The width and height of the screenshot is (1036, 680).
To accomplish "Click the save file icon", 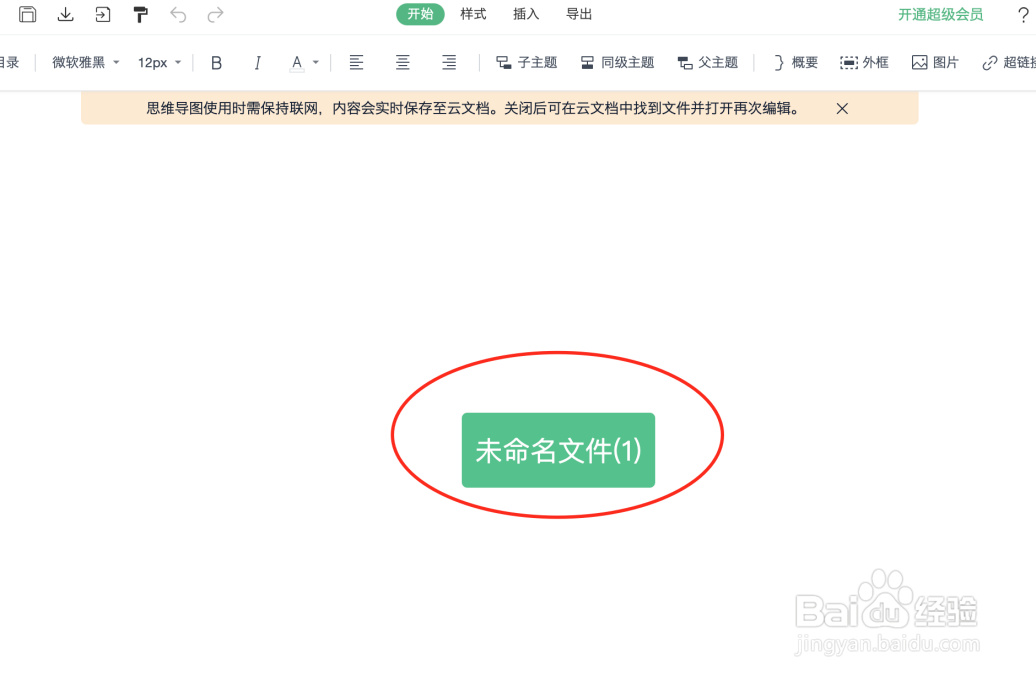I will coord(28,14).
